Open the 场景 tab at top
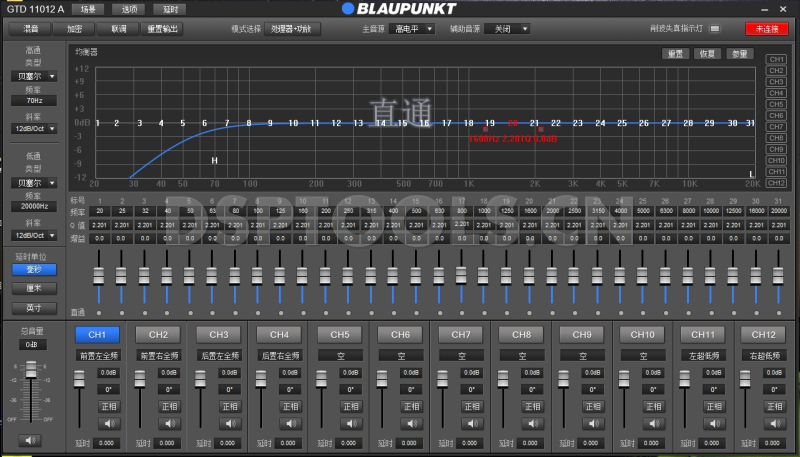 [89, 8]
